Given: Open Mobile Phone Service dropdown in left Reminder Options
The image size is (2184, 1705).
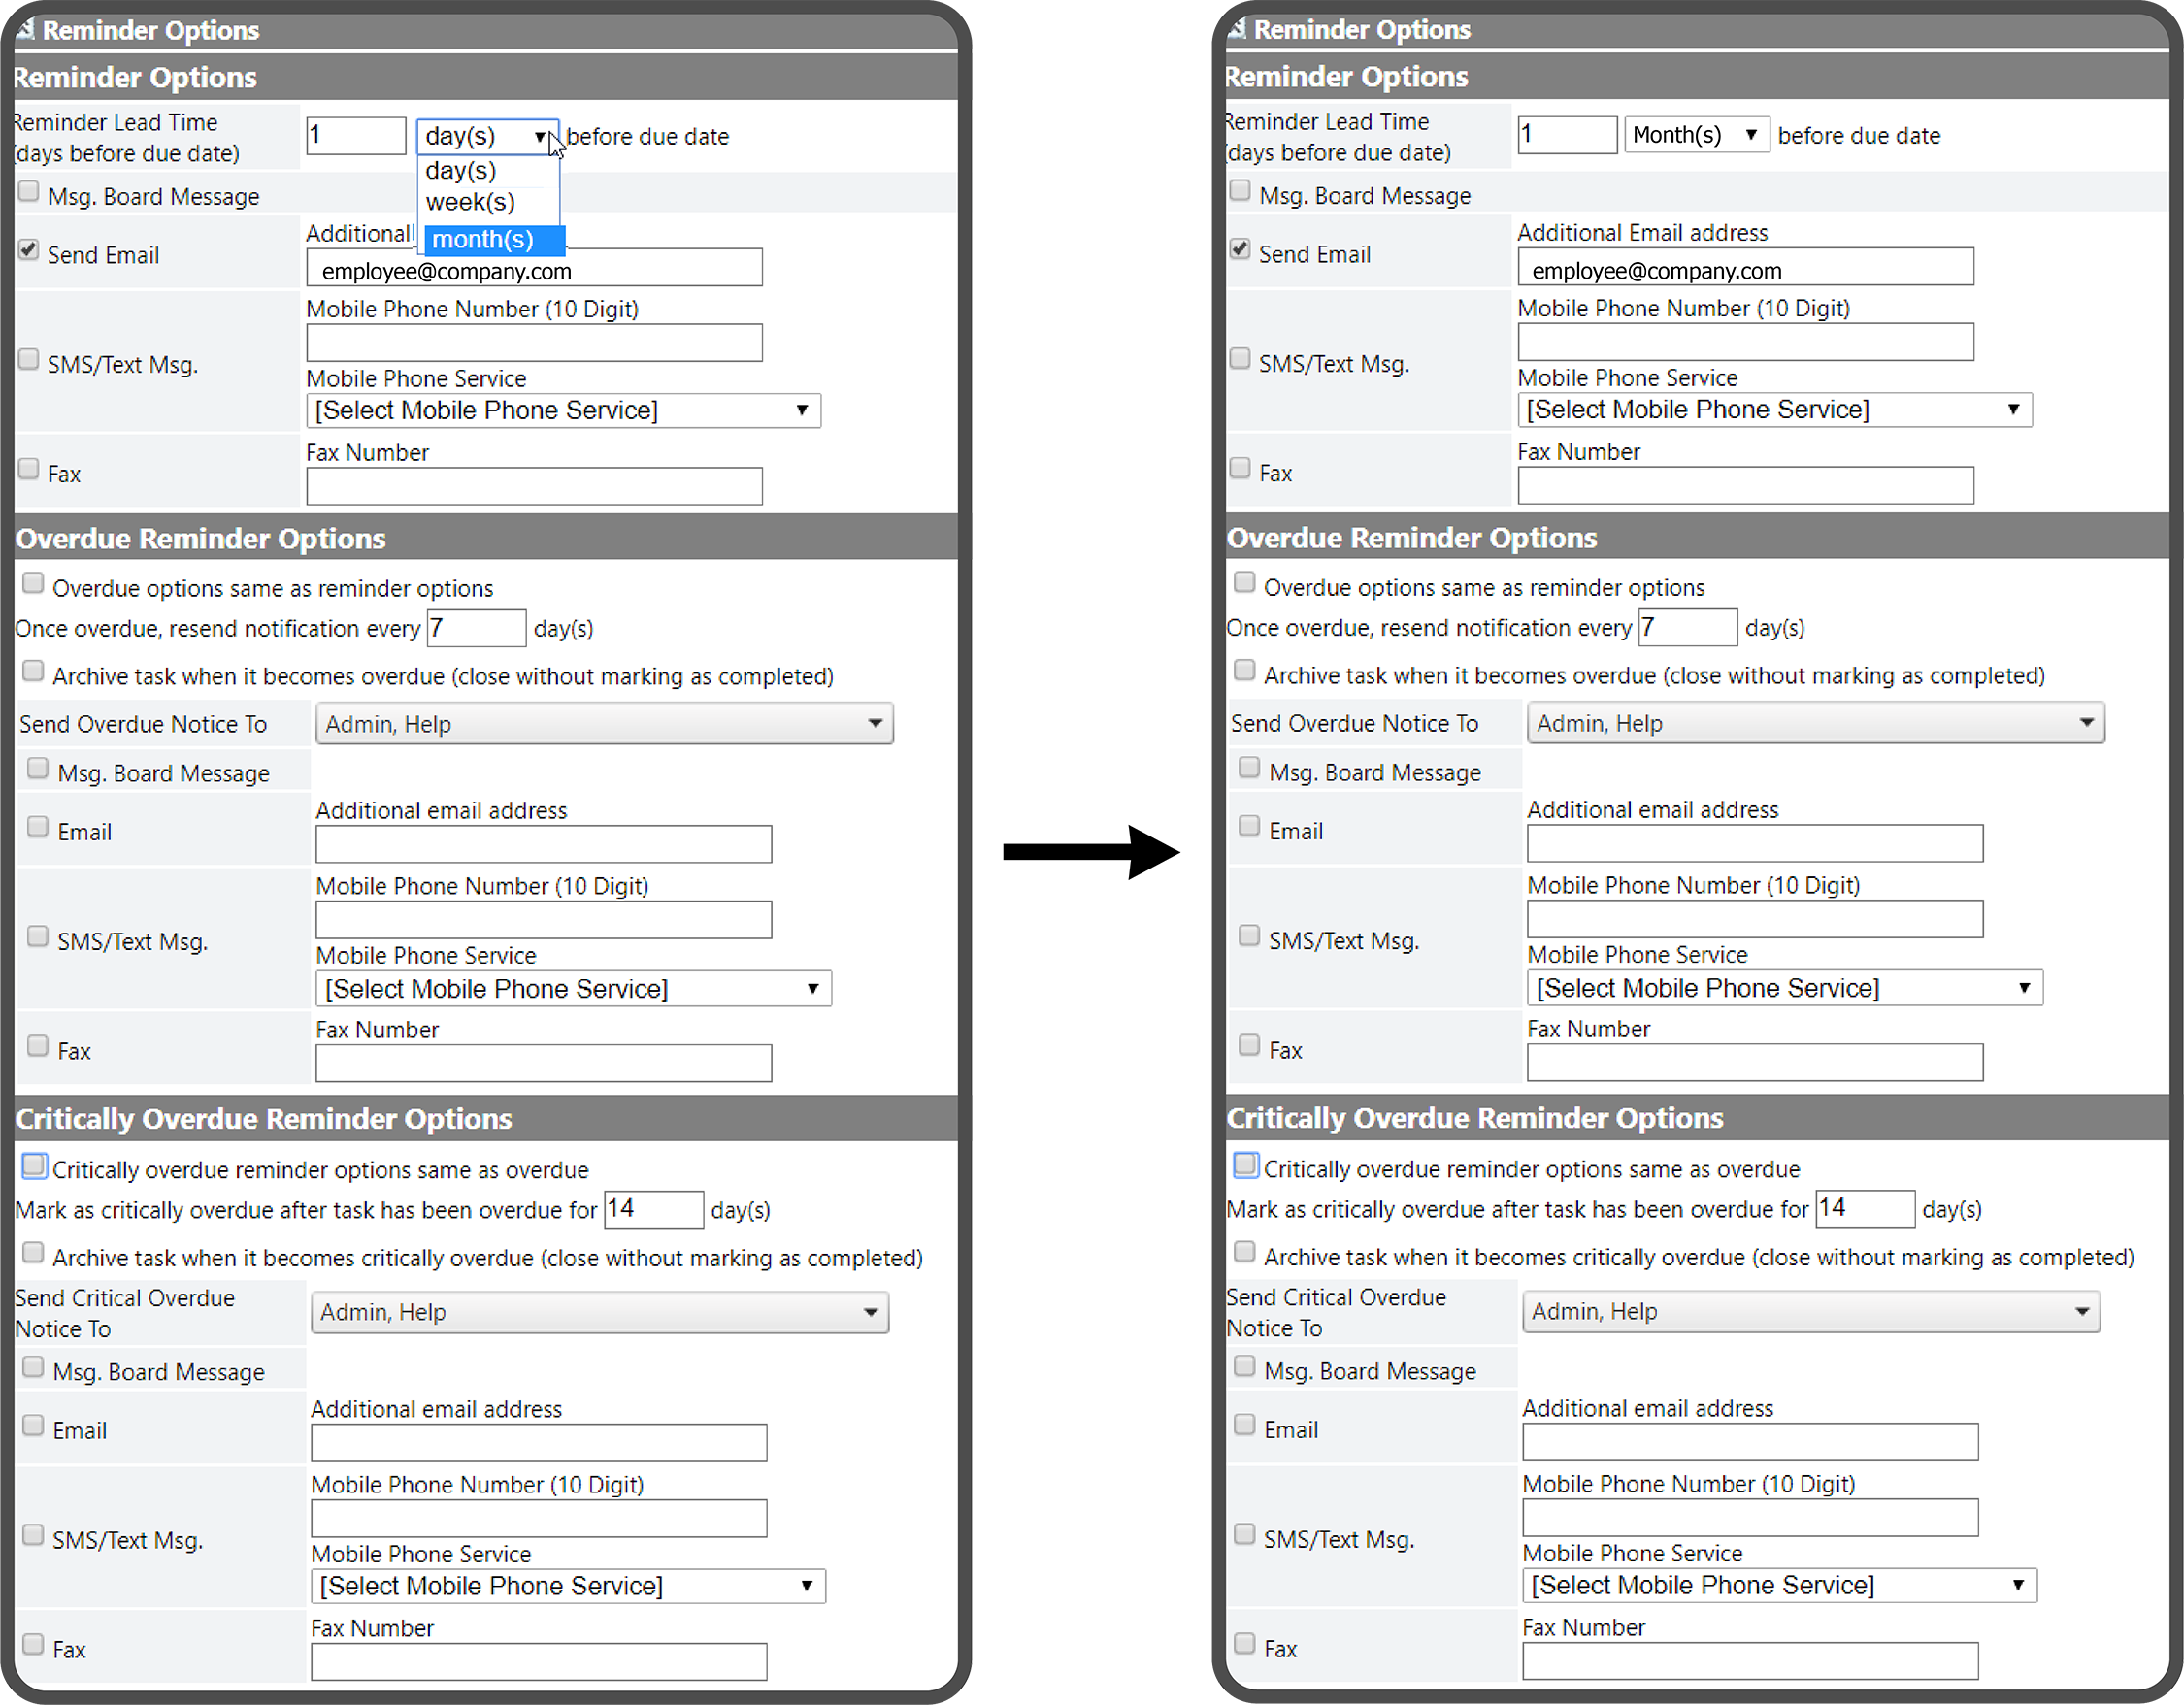Looking at the screenshot, I should [563, 411].
